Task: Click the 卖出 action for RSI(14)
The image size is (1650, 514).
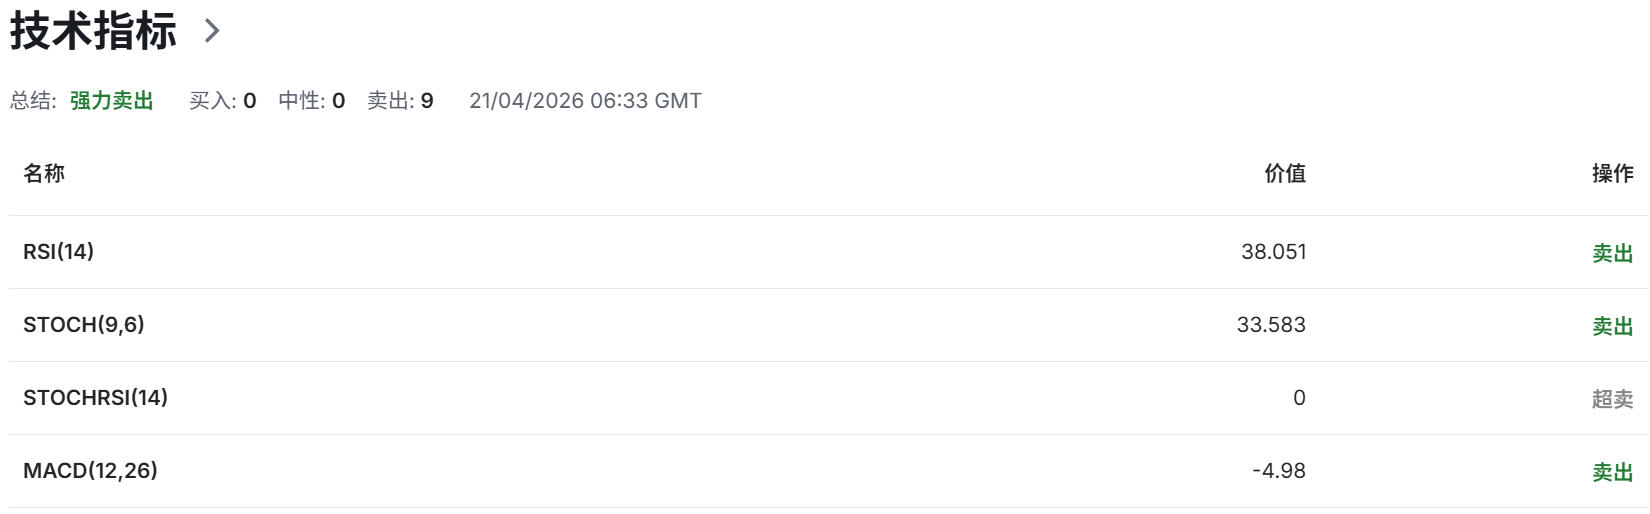Action: click(1612, 253)
